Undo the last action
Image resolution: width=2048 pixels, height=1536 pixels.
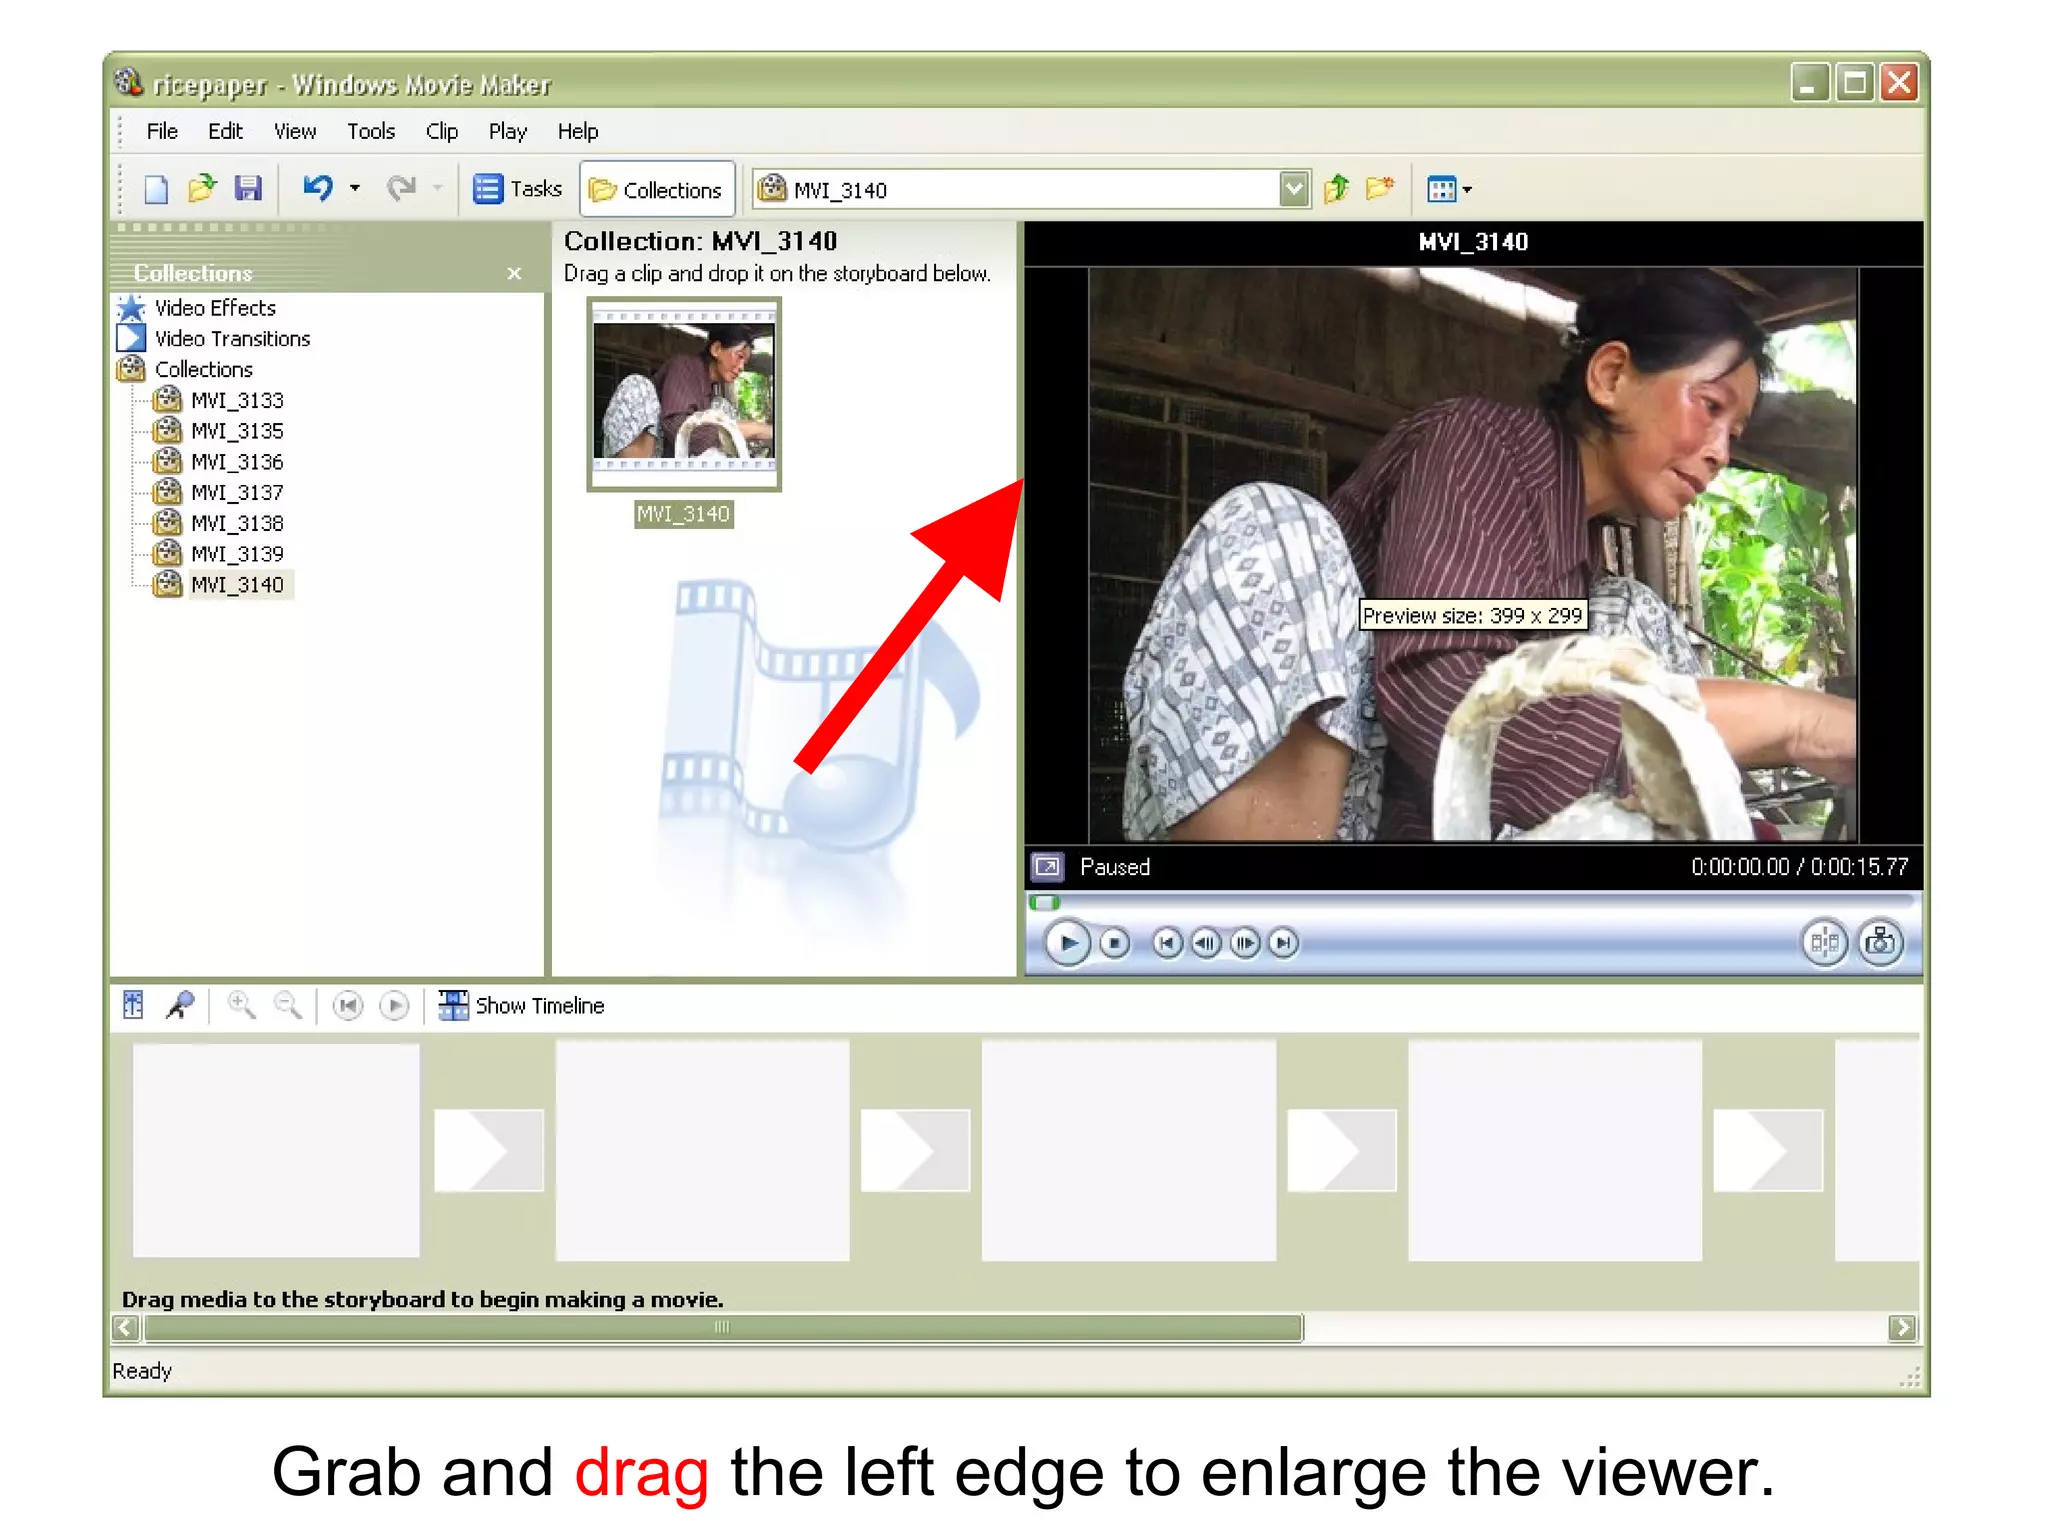tap(318, 188)
